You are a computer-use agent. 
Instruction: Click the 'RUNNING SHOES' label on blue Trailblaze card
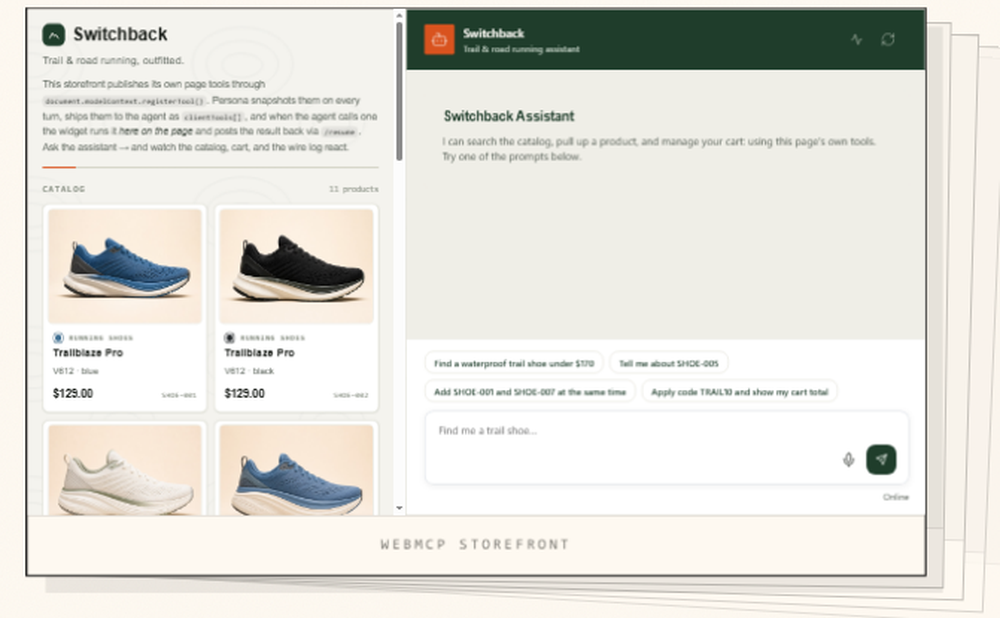(x=101, y=338)
